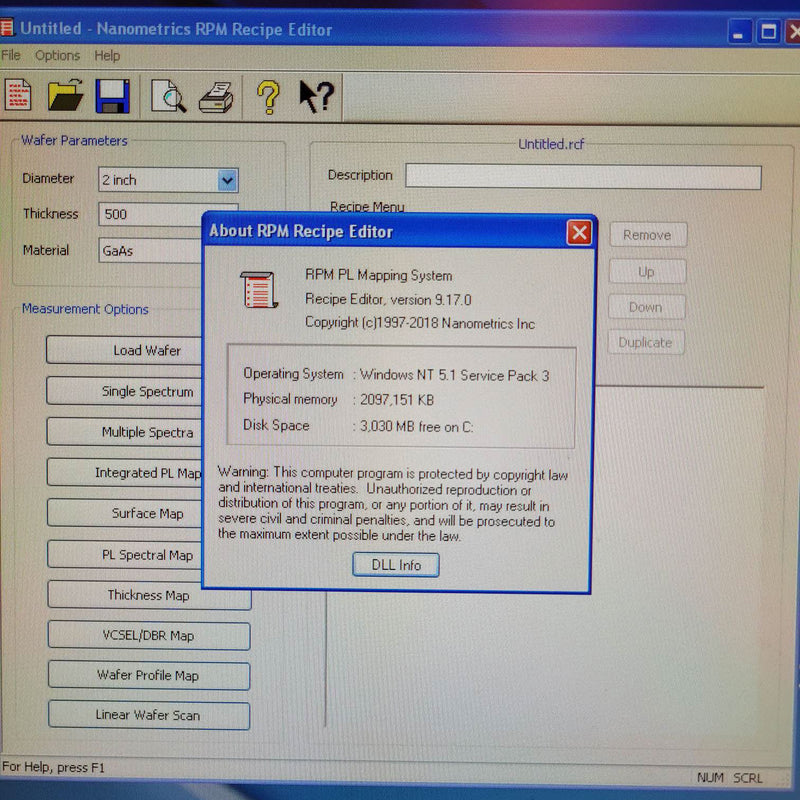The width and height of the screenshot is (800, 800).
Task: Focus the Thickness input field
Action: point(150,214)
